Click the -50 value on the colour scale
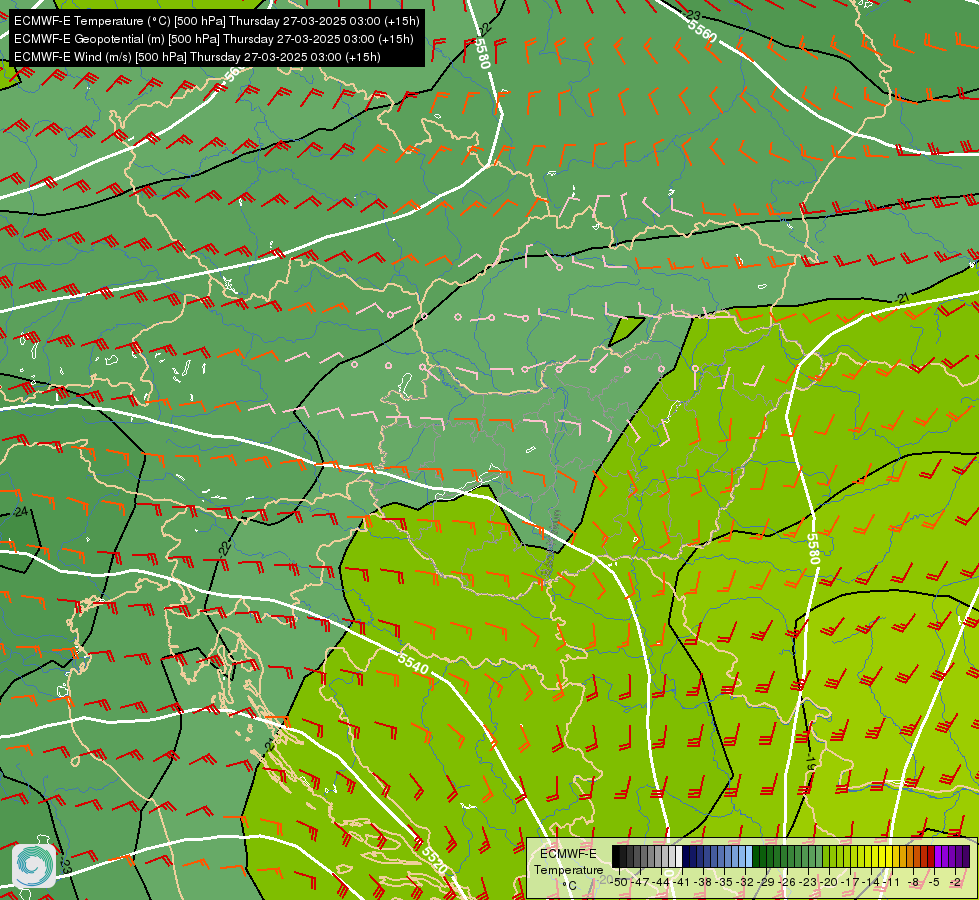 tap(619, 882)
